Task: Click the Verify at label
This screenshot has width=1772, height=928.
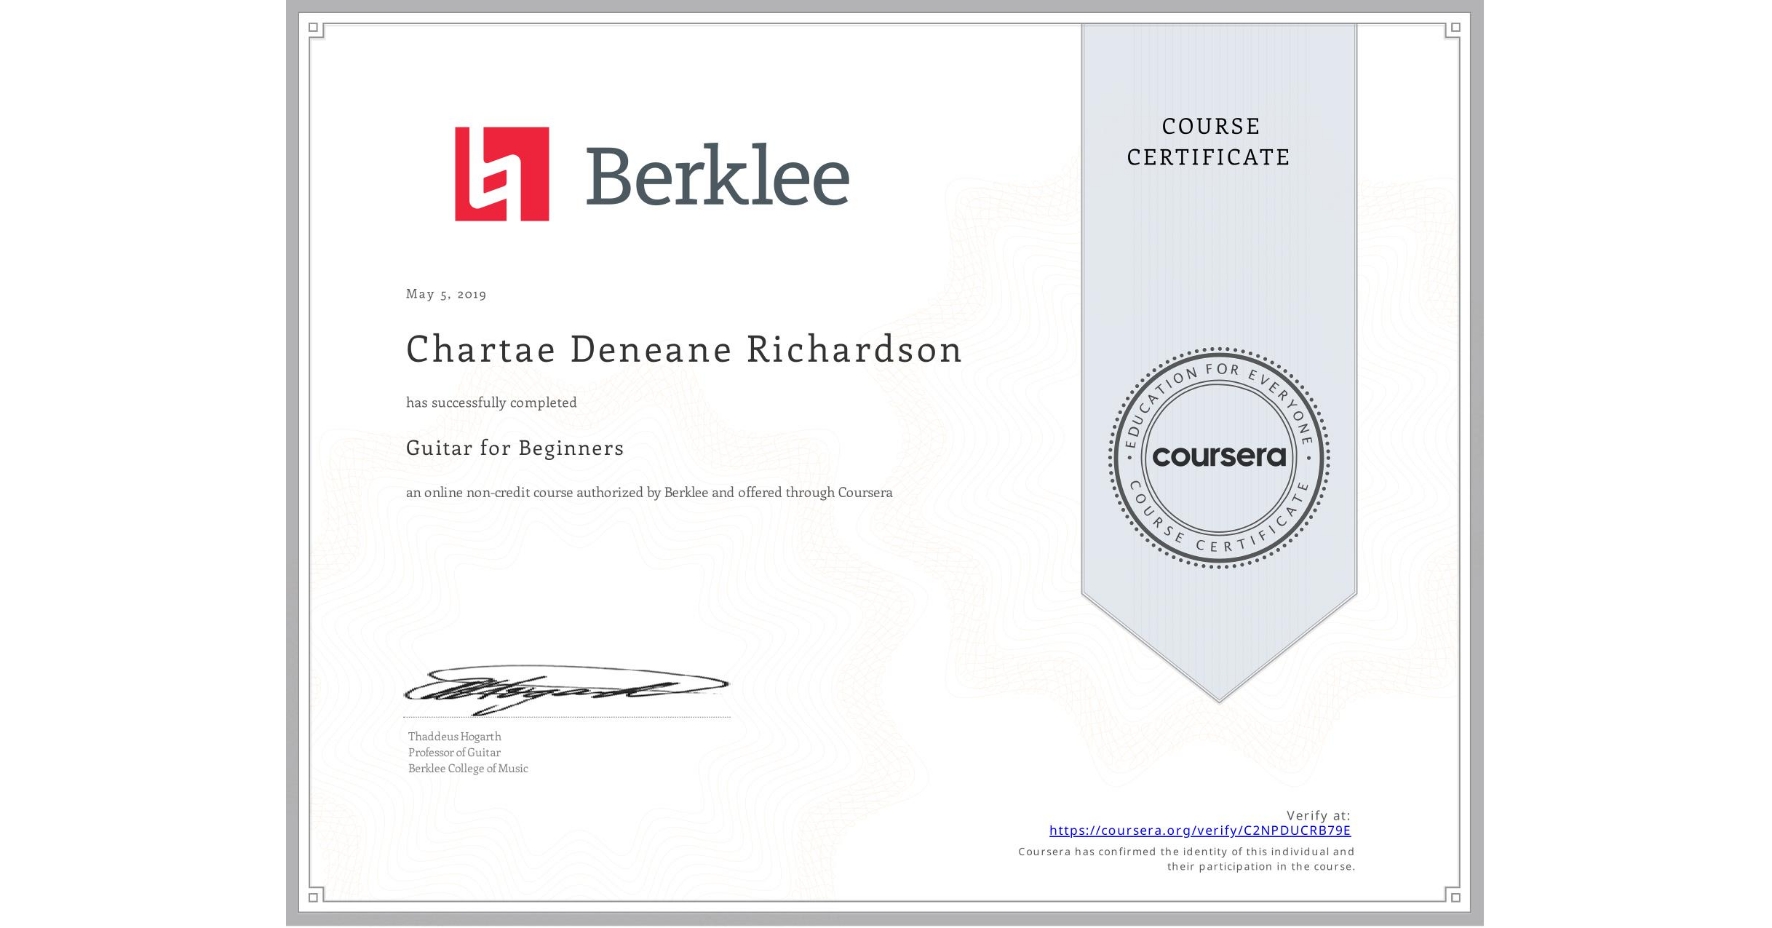Action: [1316, 814]
